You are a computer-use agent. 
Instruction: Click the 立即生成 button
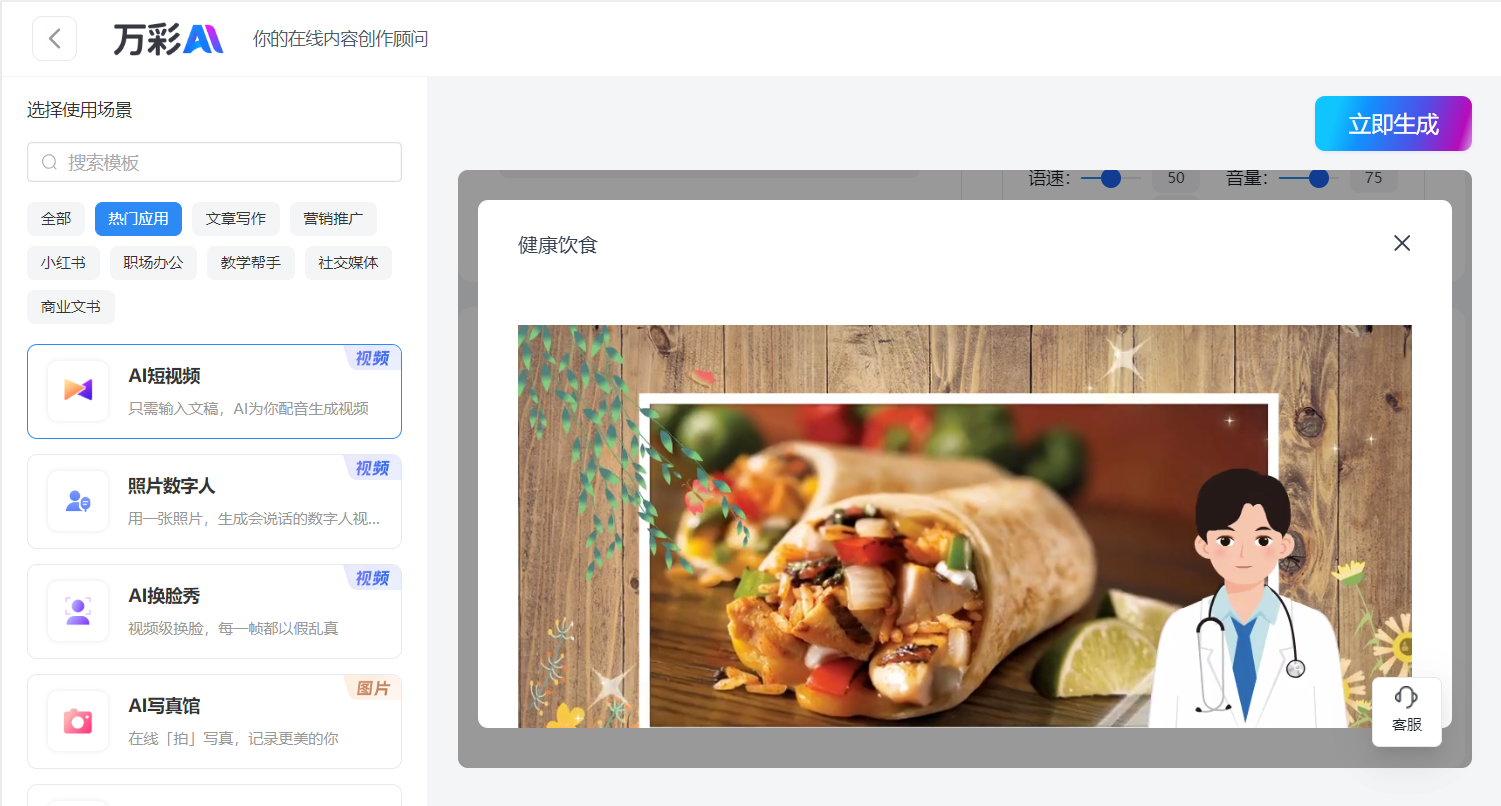1393,124
